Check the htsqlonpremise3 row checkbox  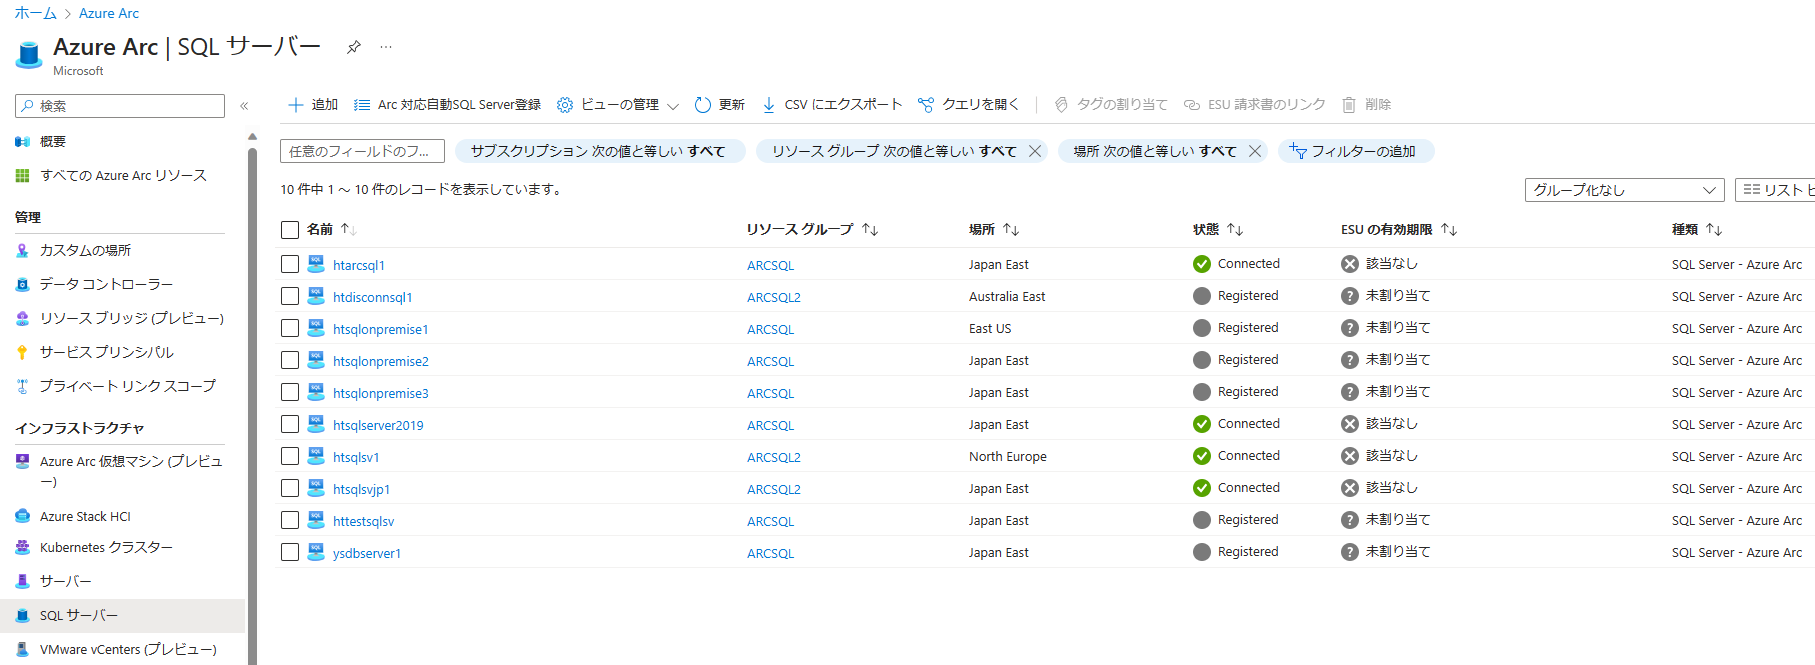pyautogui.click(x=290, y=392)
